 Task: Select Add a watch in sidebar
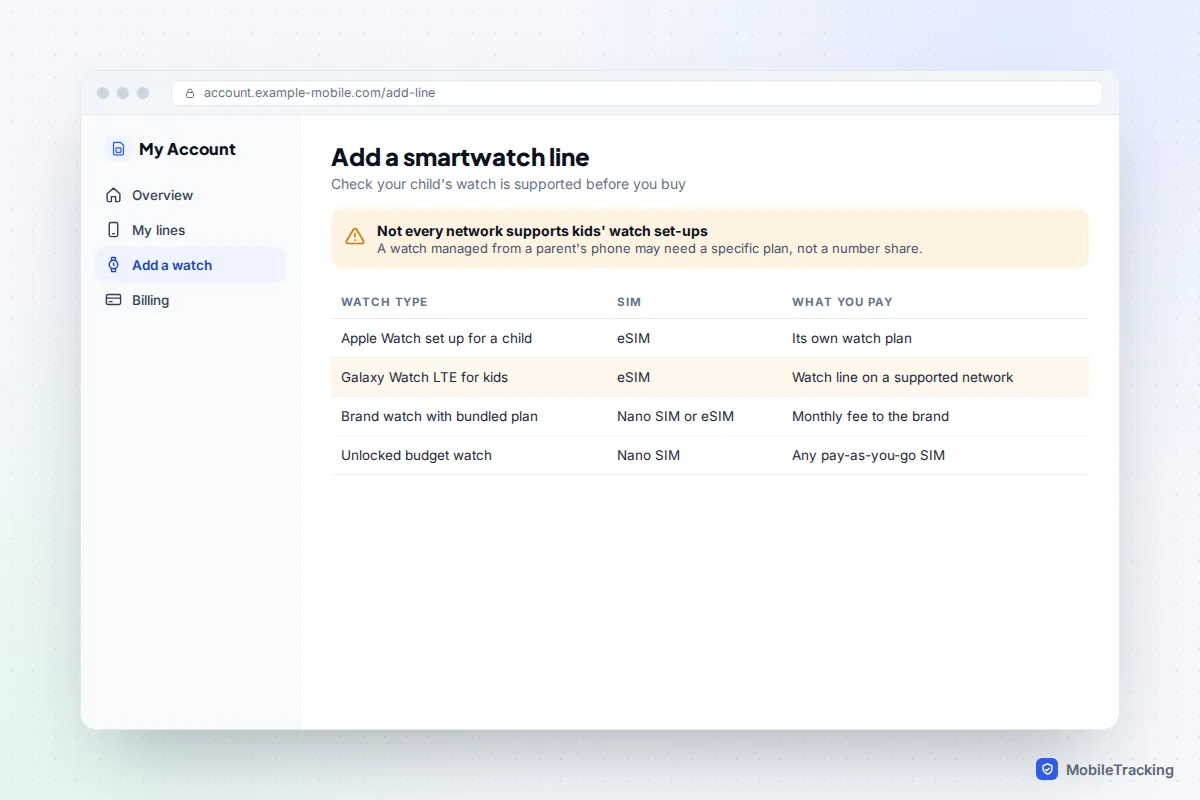(x=190, y=265)
